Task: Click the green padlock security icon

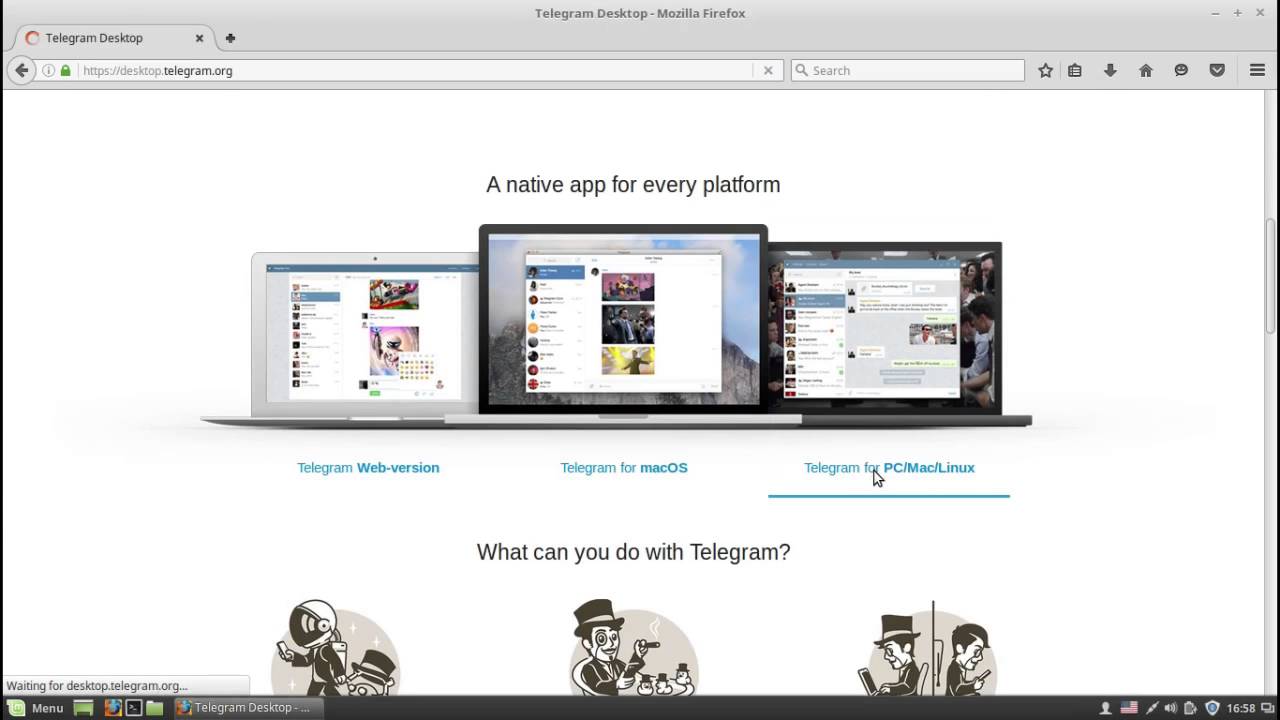Action: point(66,70)
